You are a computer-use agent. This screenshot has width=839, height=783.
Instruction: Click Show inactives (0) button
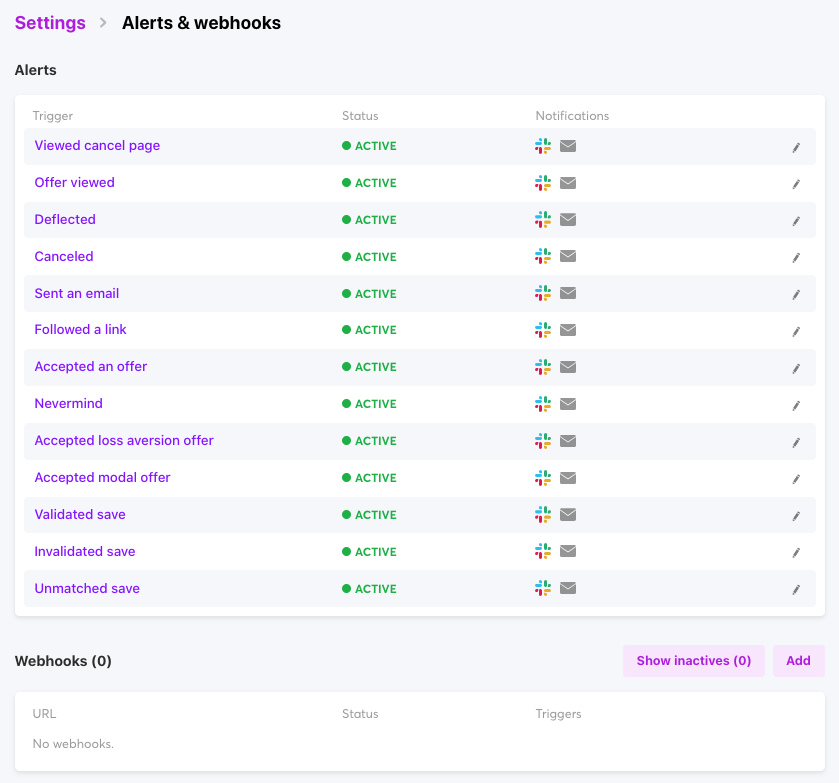click(x=693, y=661)
